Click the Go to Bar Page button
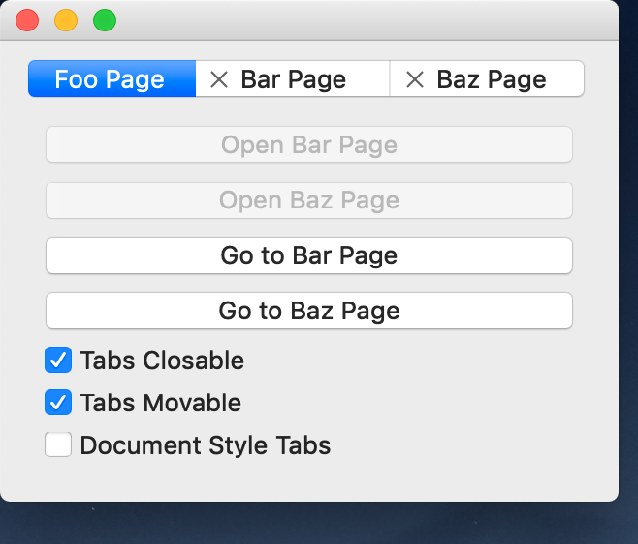The image size is (638, 544). coord(309,256)
